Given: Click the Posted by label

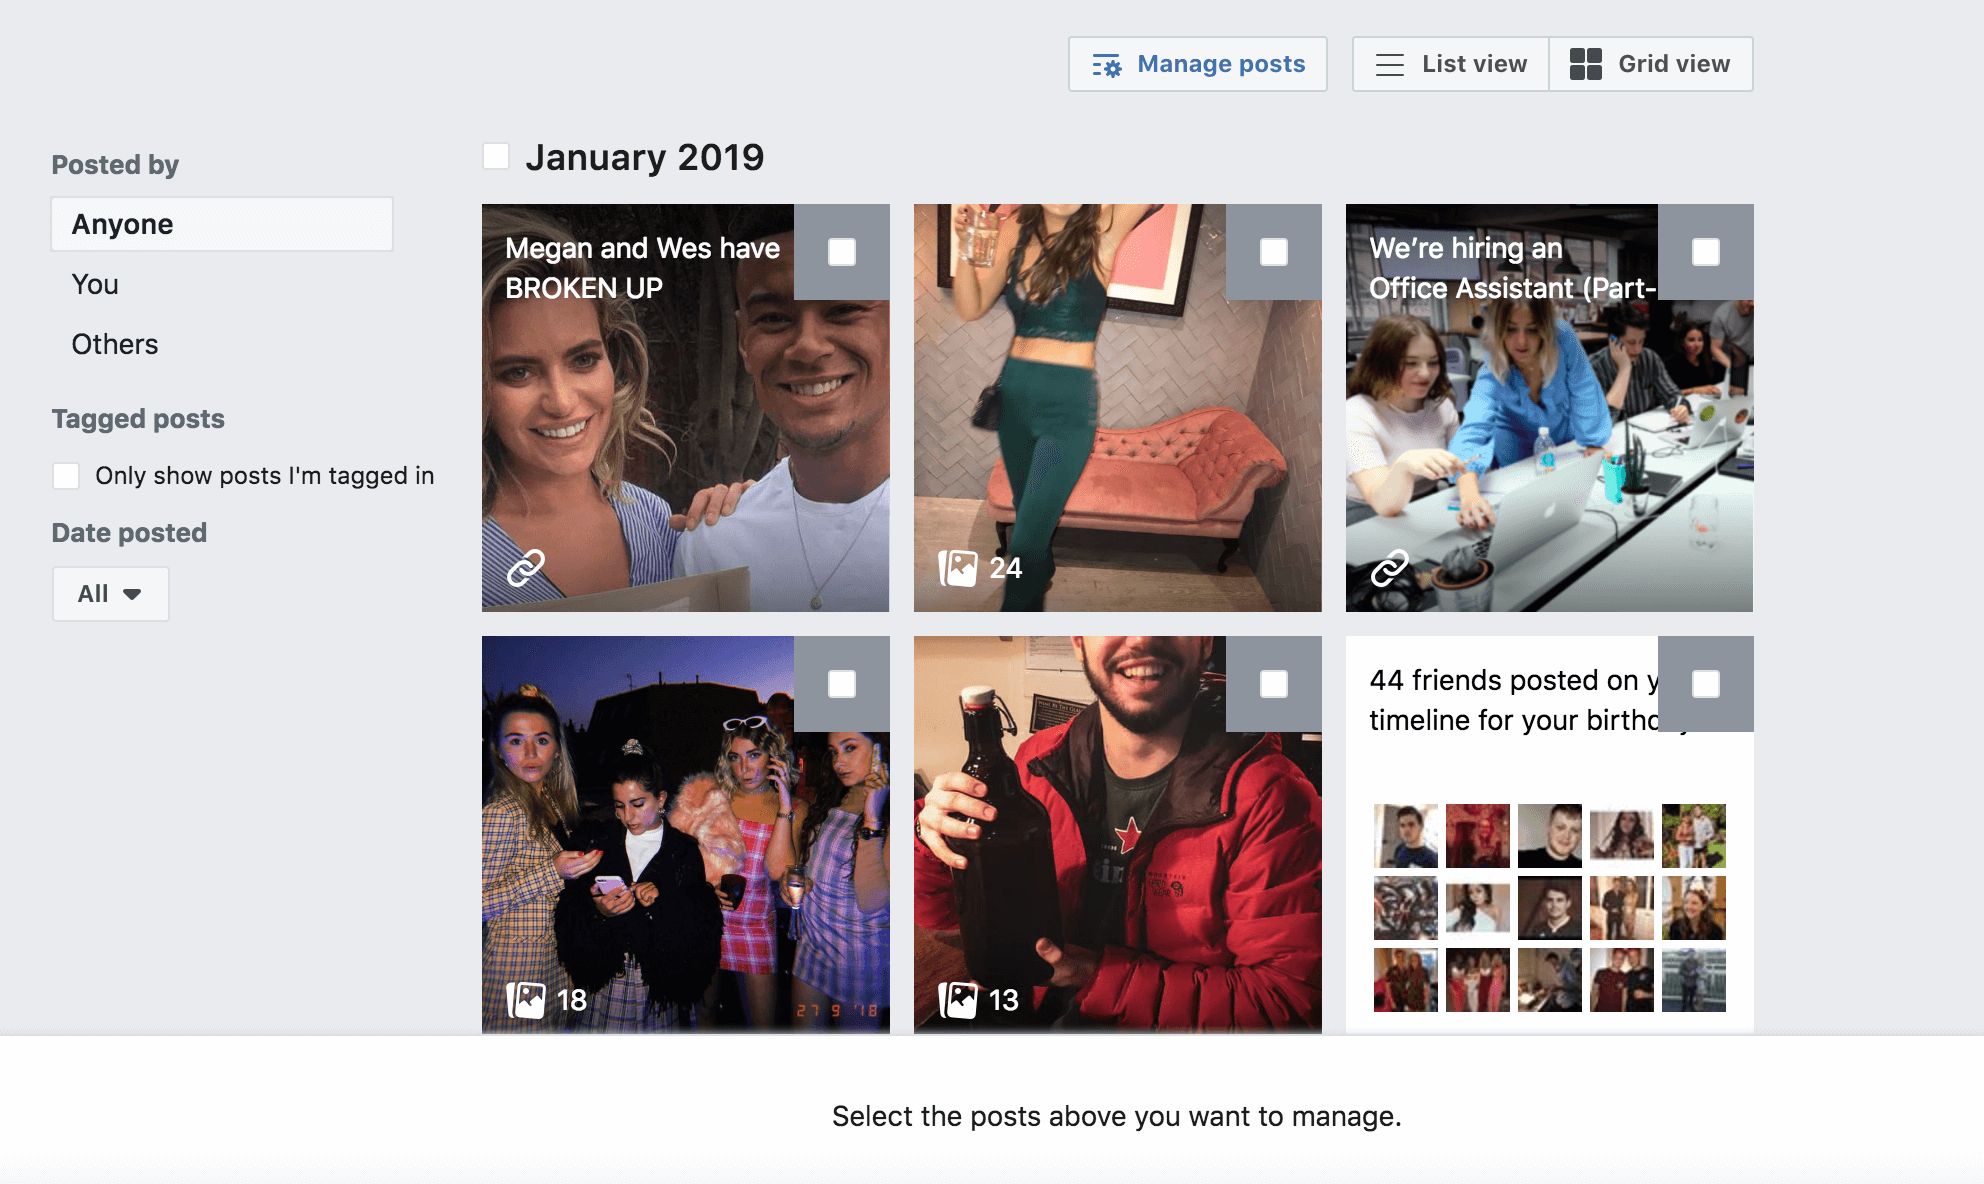Looking at the screenshot, I should 115,165.
